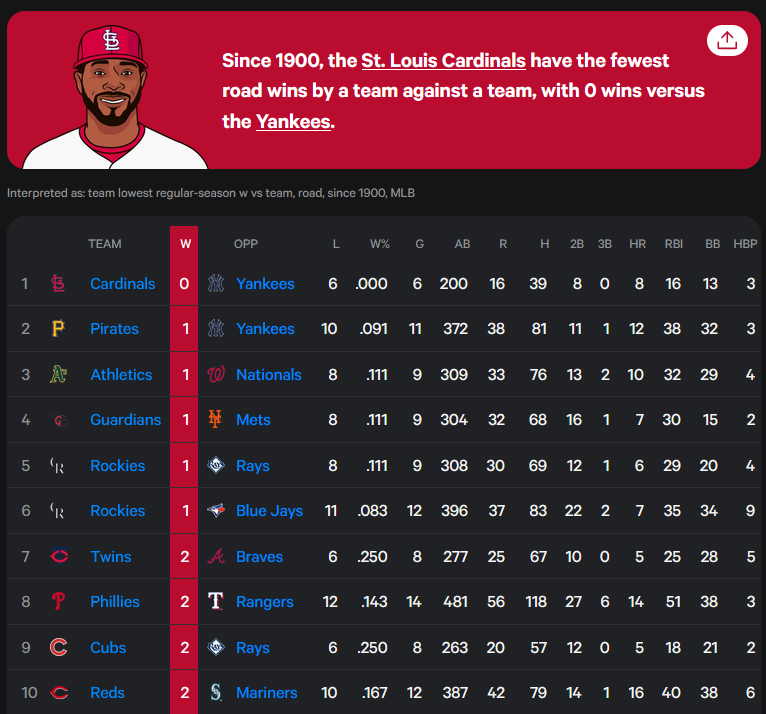
Task: Sort by the G column header
Action: click(420, 244)
